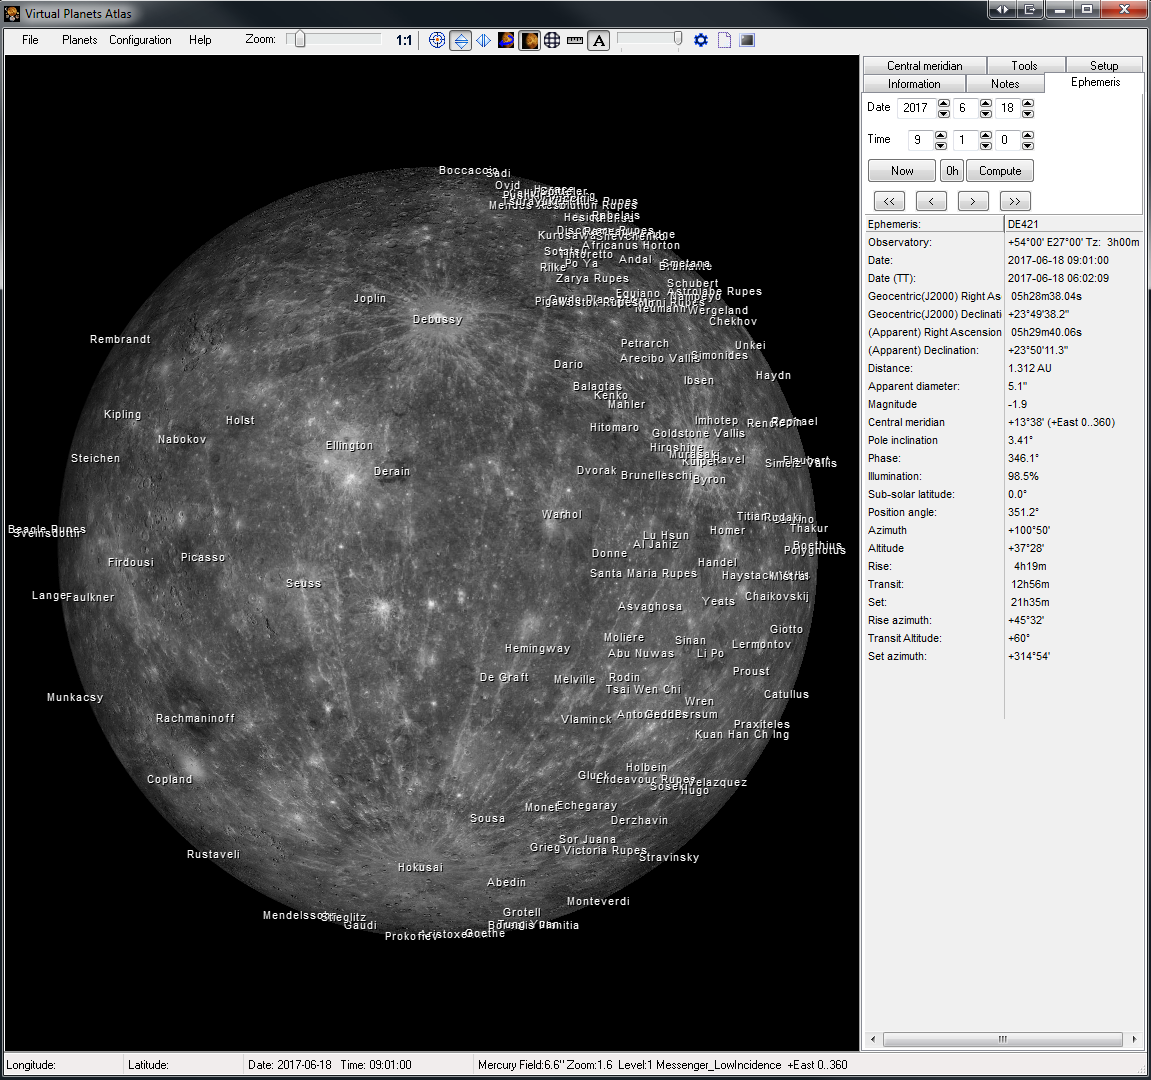Viewport: 1151px width, 1080px height.
Task: Click the fast-forward >> time step button
Action: [x=1014, y=201]
